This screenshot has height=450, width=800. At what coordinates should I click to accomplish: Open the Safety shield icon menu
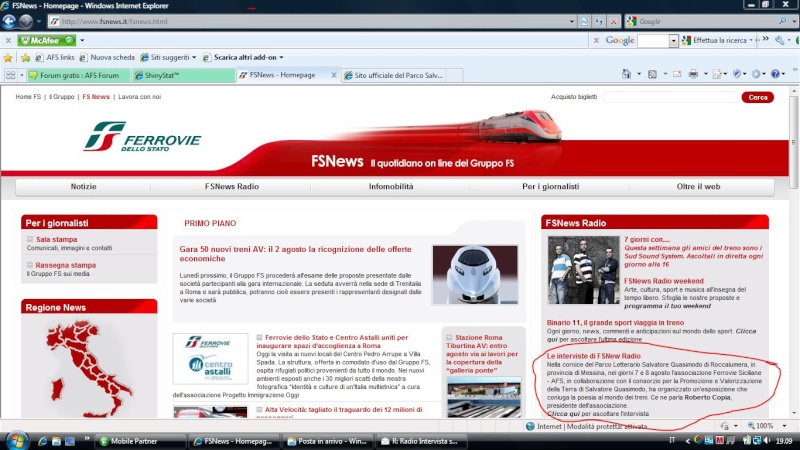[x=737, y=74]
